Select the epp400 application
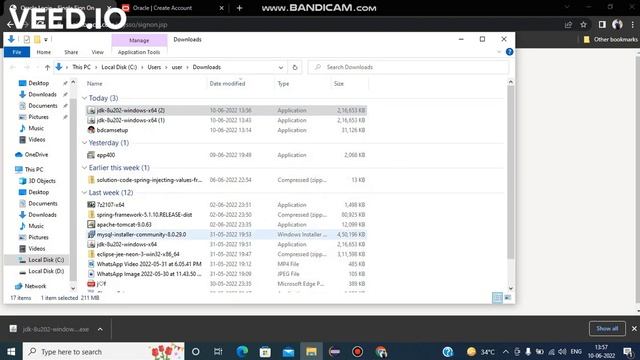The height and width of the screenshot is (360, 640). tap(227, 155)
